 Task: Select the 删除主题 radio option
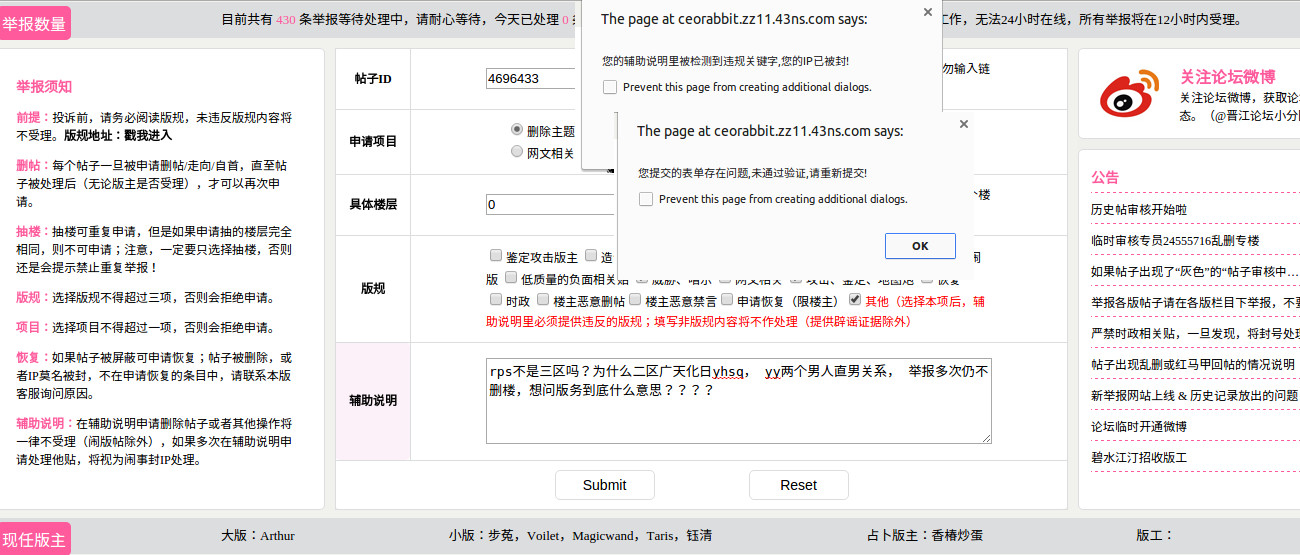tap(517, 130)
